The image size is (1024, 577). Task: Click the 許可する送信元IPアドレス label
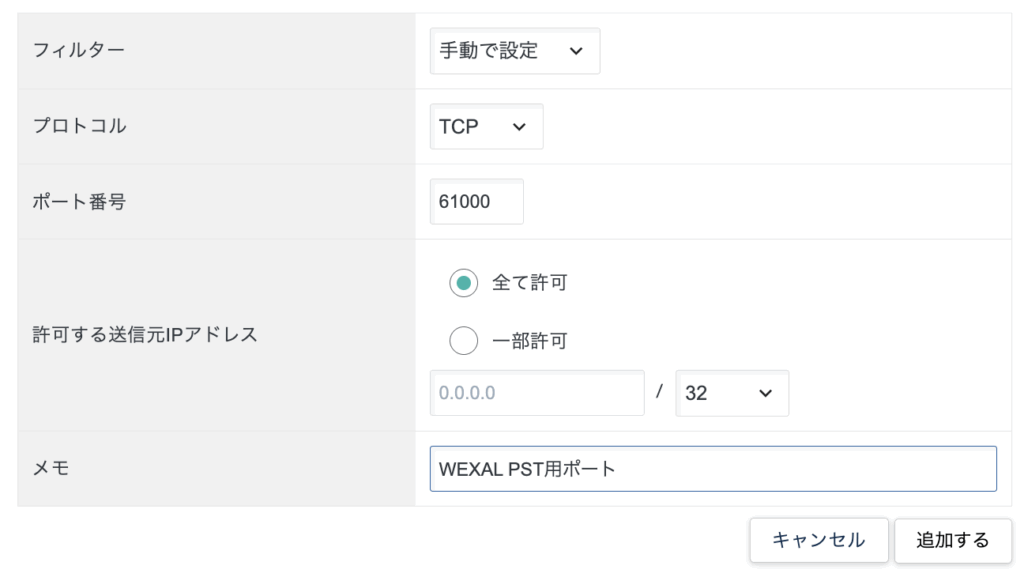coord(145,335)
